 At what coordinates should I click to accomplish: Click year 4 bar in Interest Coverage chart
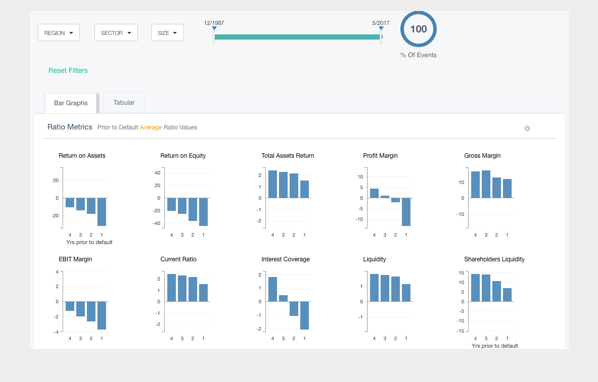coord(273,289)
